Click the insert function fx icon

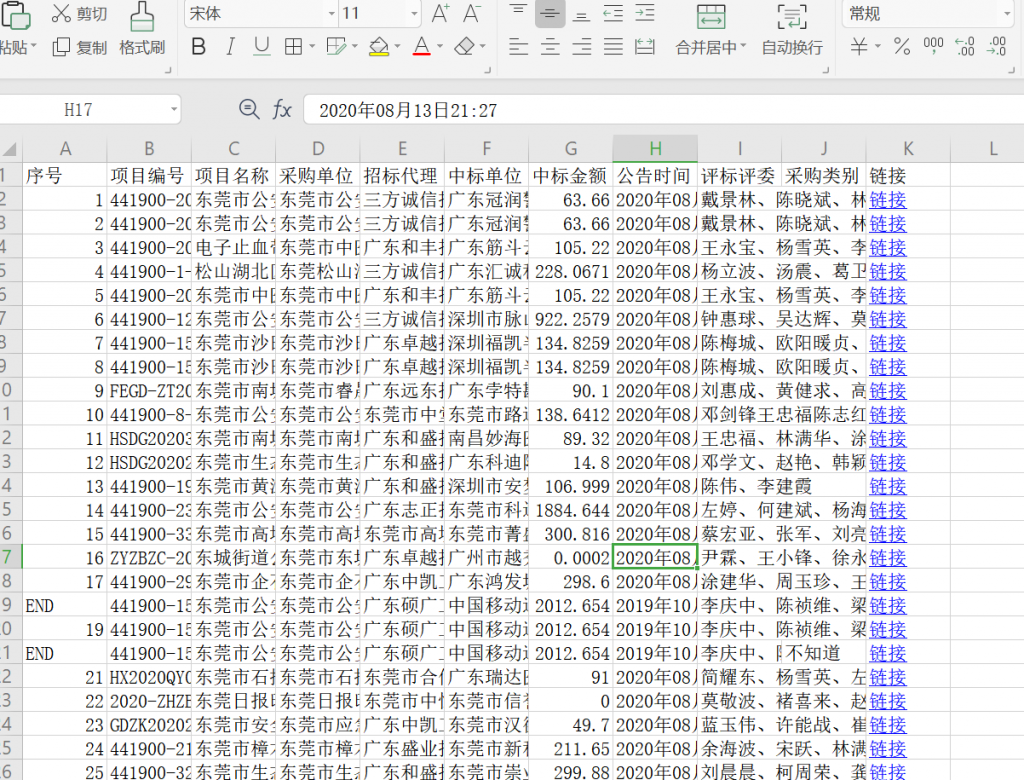pyautogui.click(x=283, y=109)
